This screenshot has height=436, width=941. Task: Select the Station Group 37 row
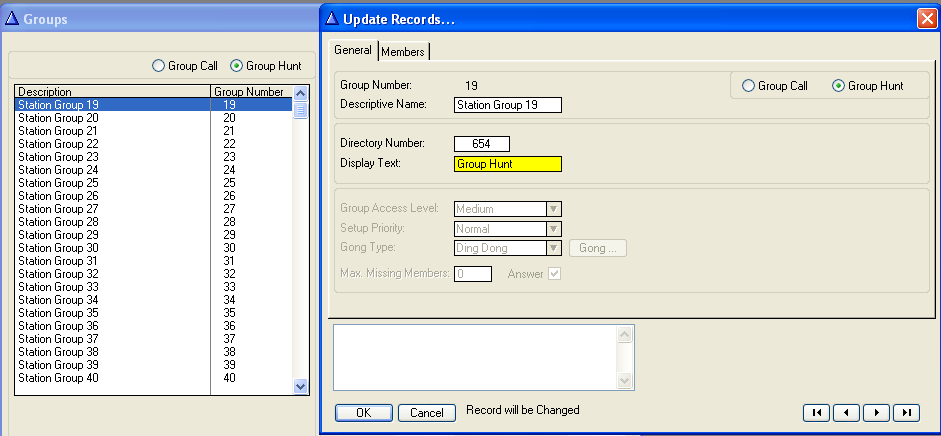[154, 339]
